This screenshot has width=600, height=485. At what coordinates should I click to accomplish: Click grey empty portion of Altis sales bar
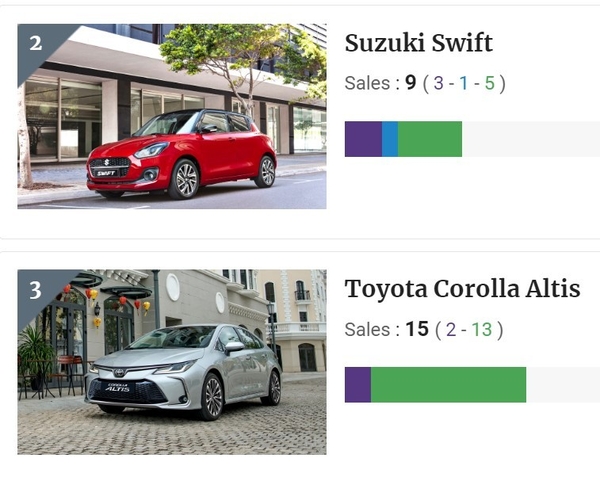pos(563,385)
